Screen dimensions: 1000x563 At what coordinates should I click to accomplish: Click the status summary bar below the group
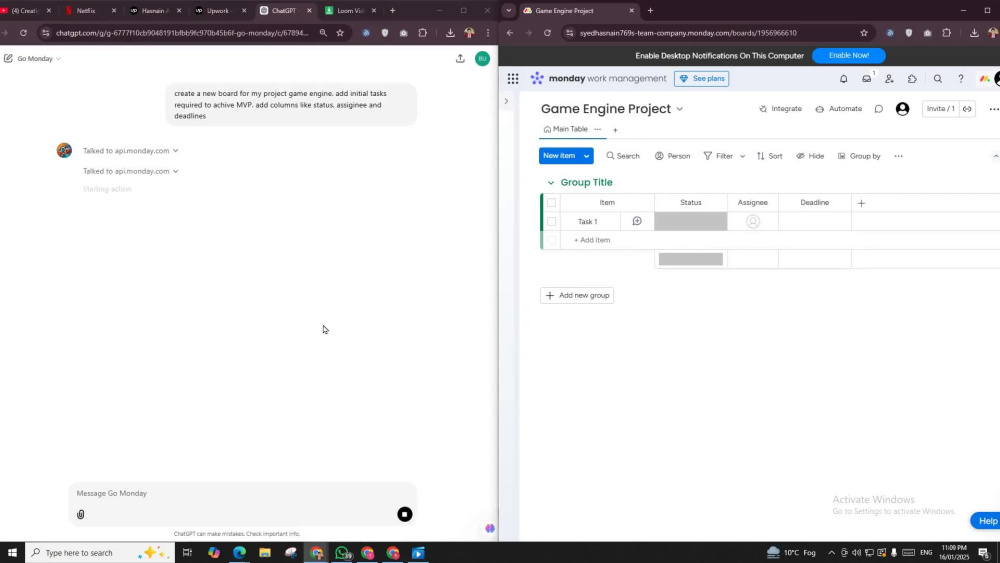coord(691,259)
